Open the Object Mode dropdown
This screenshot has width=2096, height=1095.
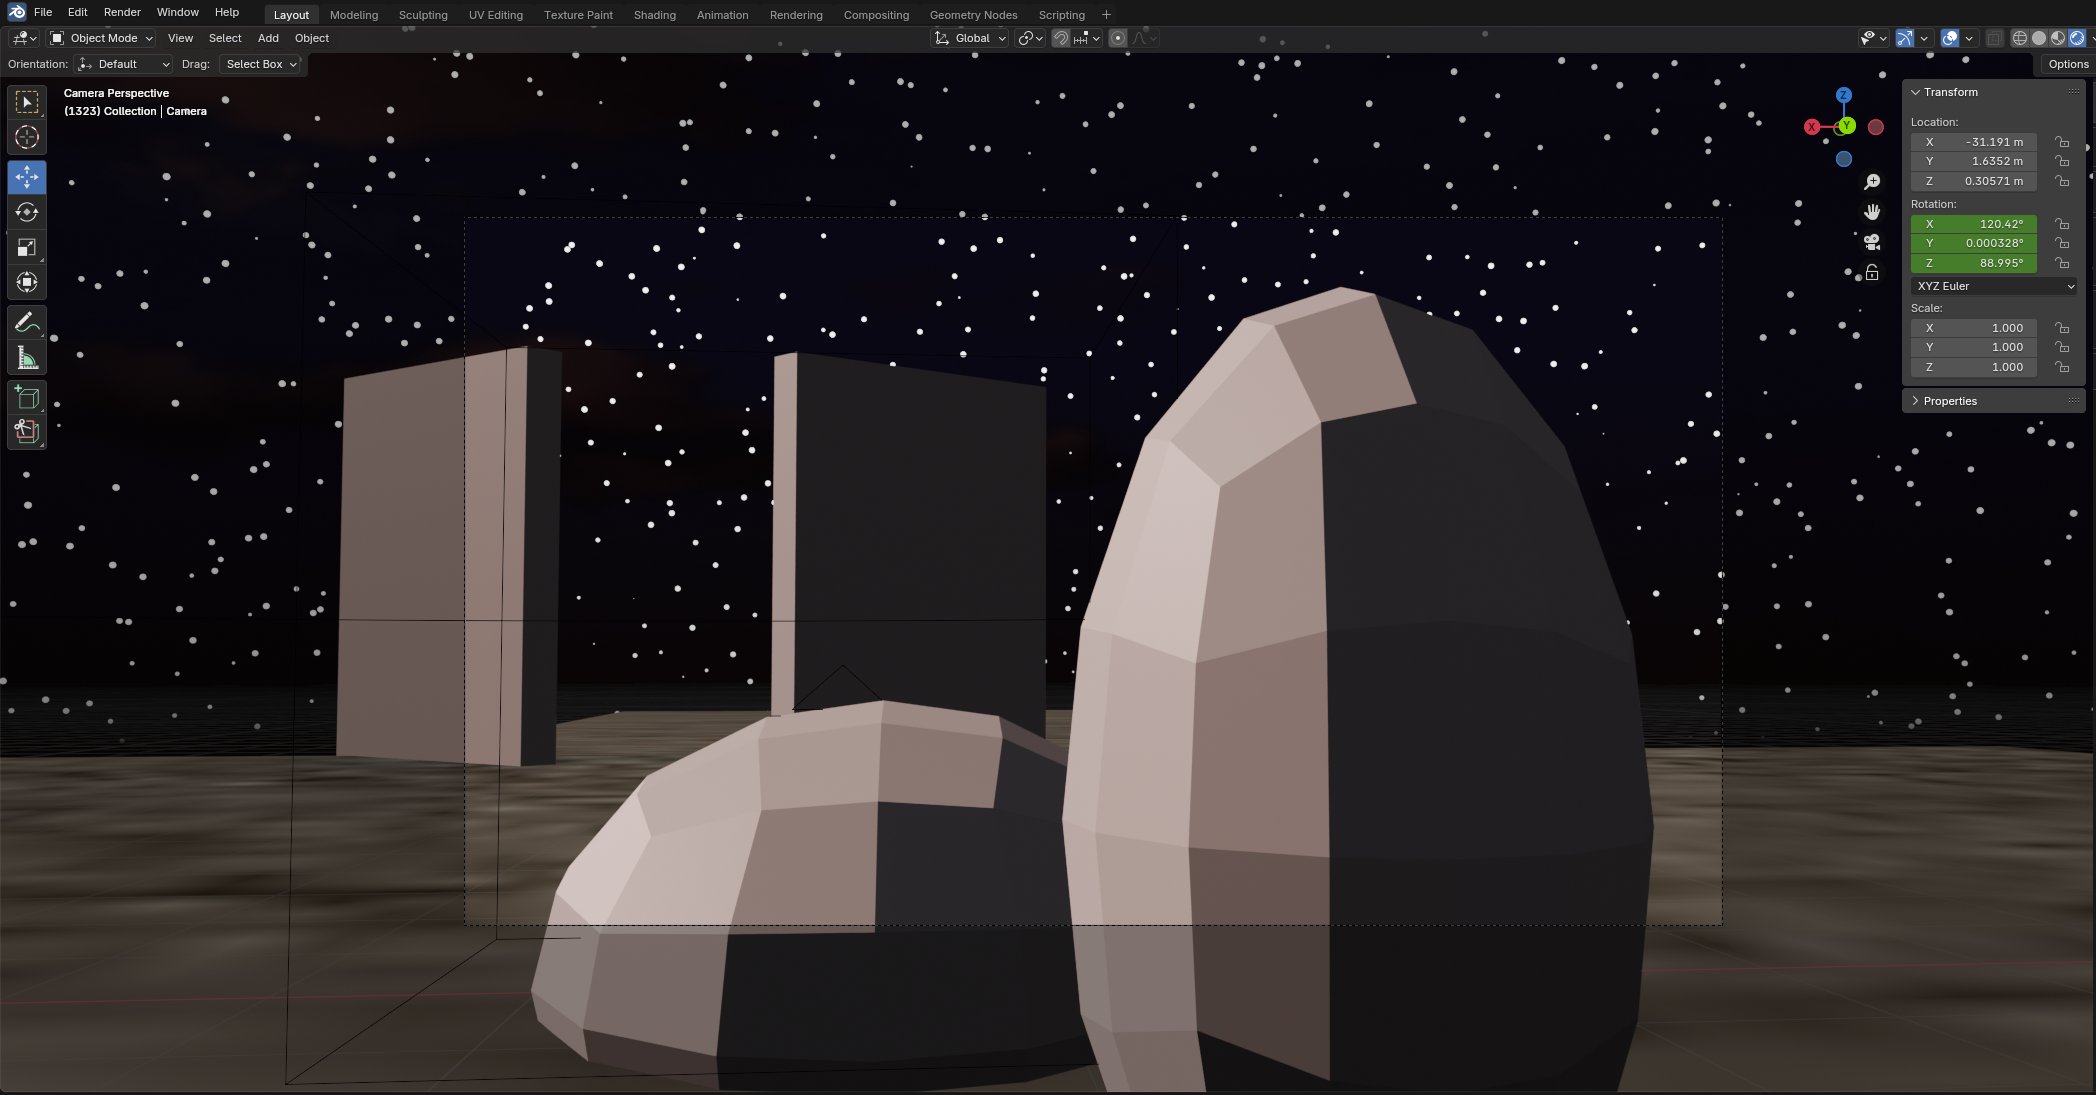click(x=102, y=38)
